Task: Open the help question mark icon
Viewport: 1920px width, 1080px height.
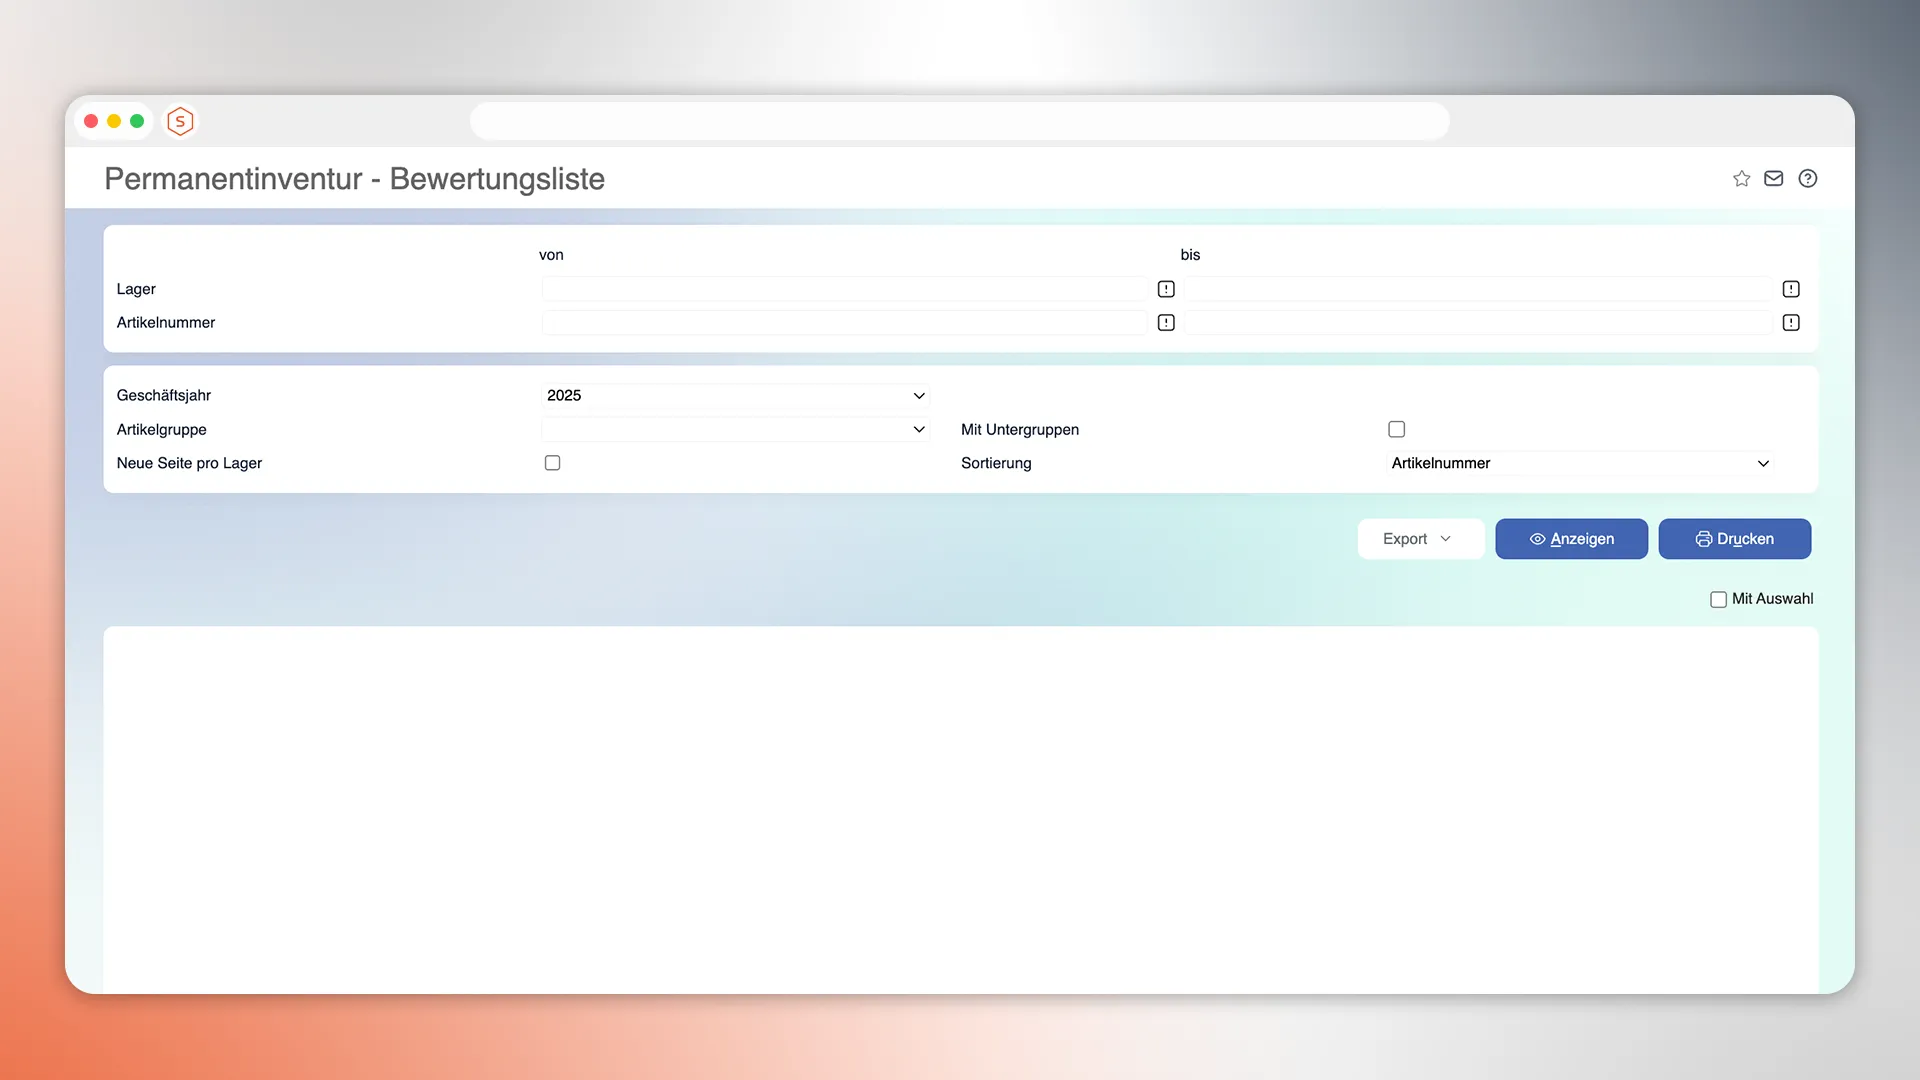Action: pos(1807,179)
